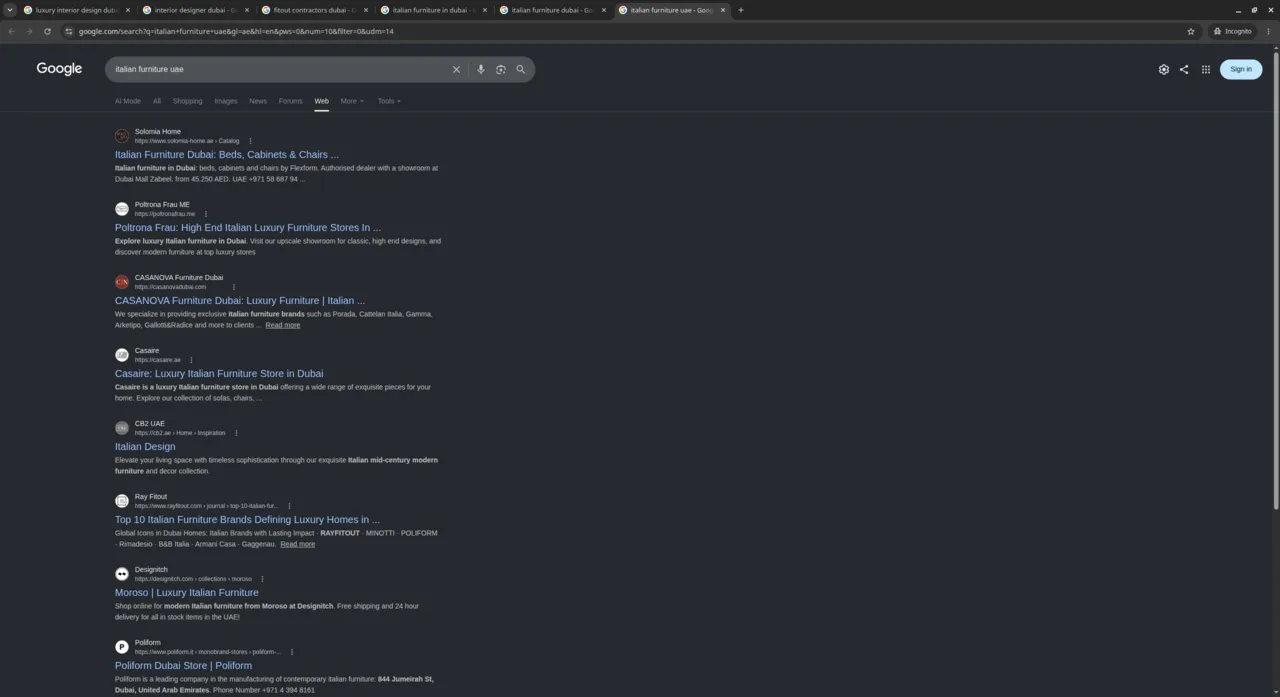Switch to Forums results tab

pos(290,101)
